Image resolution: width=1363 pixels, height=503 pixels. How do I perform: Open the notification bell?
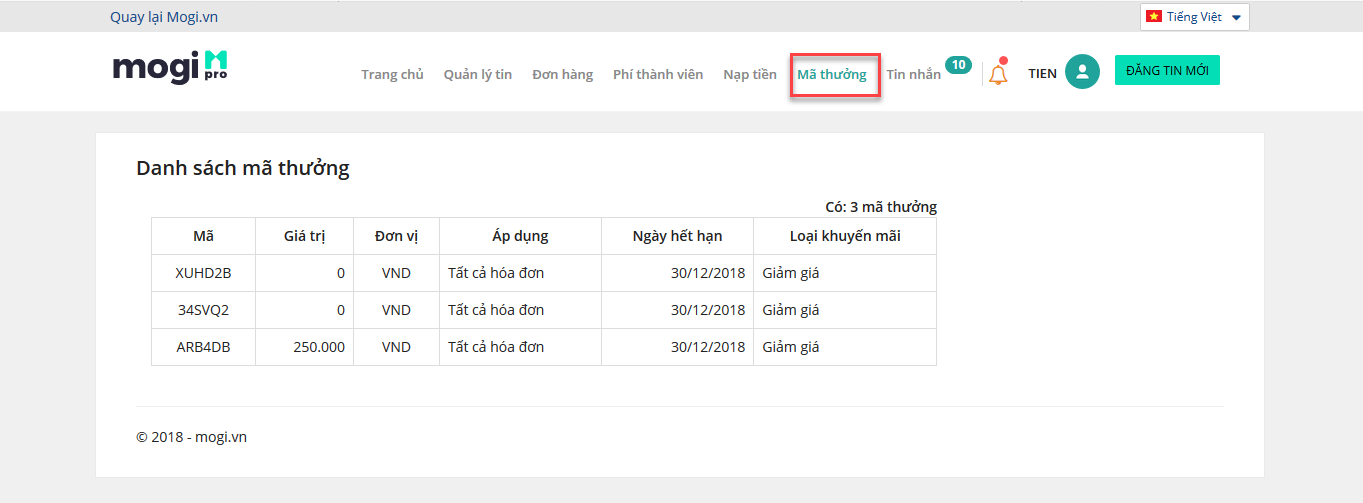point(997,73)
